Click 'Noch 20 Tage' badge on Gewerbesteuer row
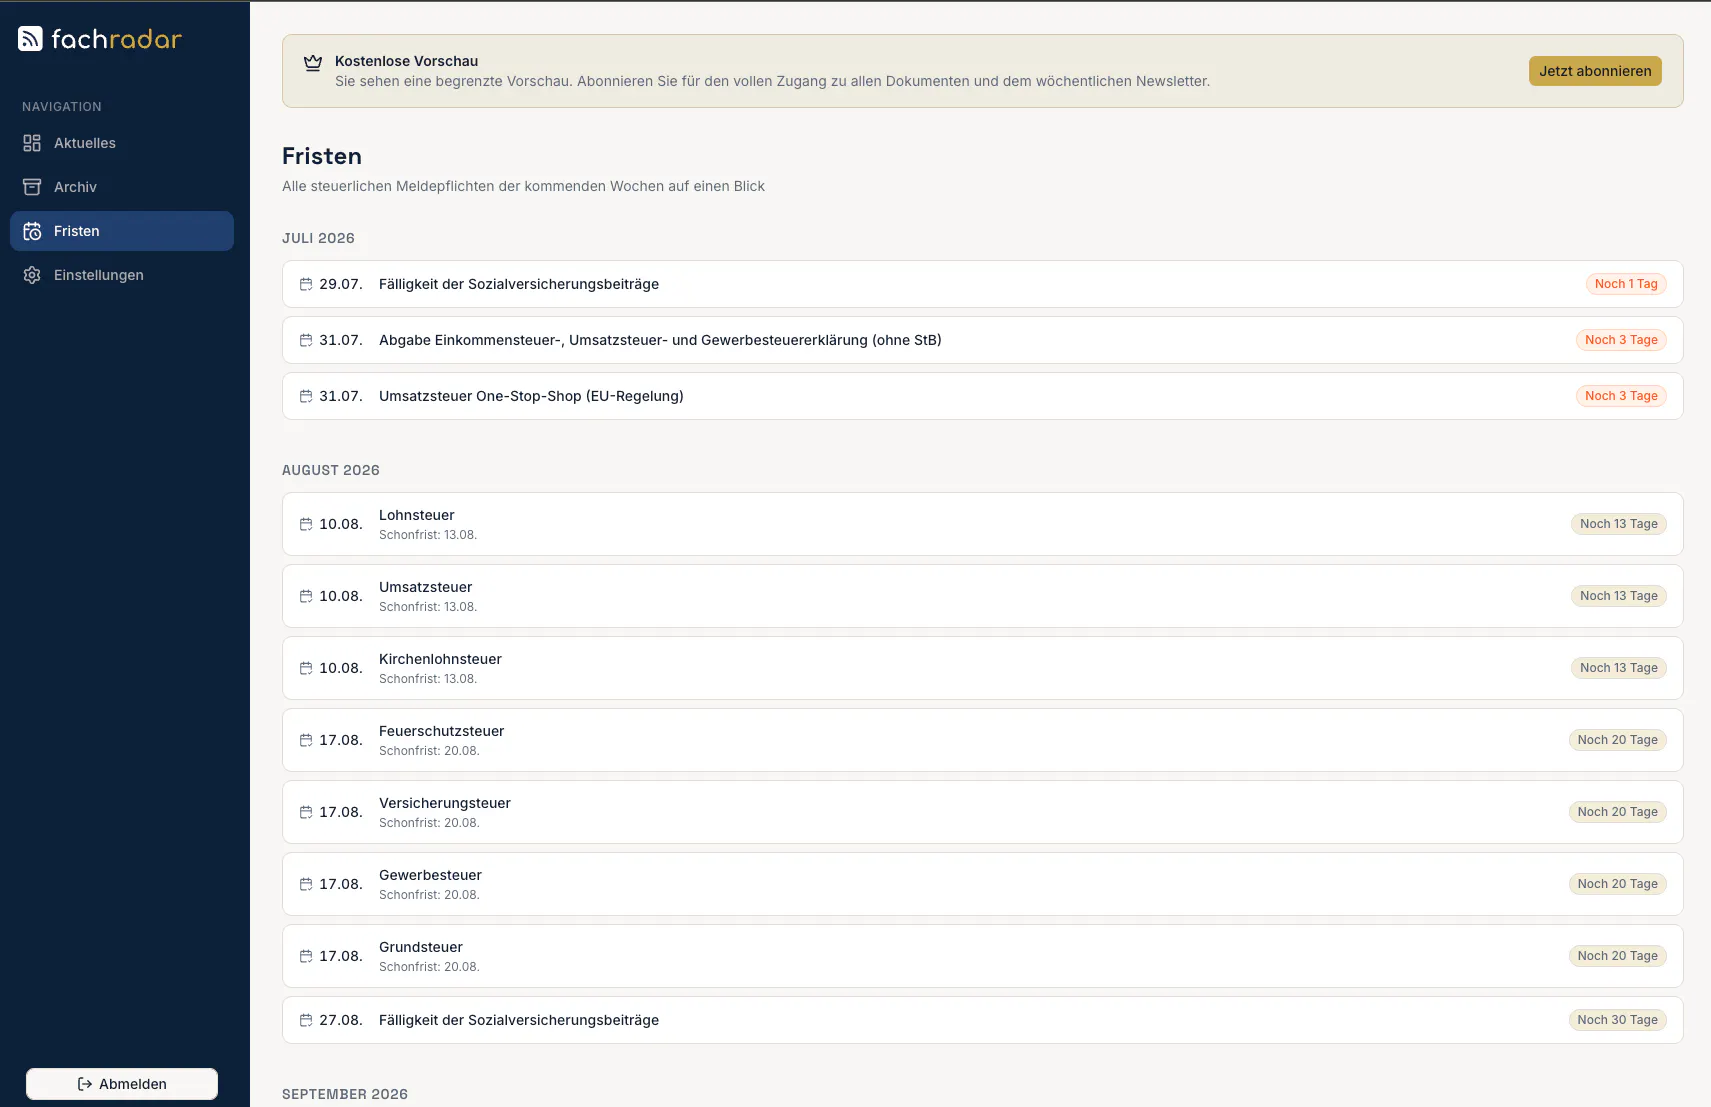The height and width of the screenshot is (1107, 1711). 1618,884
